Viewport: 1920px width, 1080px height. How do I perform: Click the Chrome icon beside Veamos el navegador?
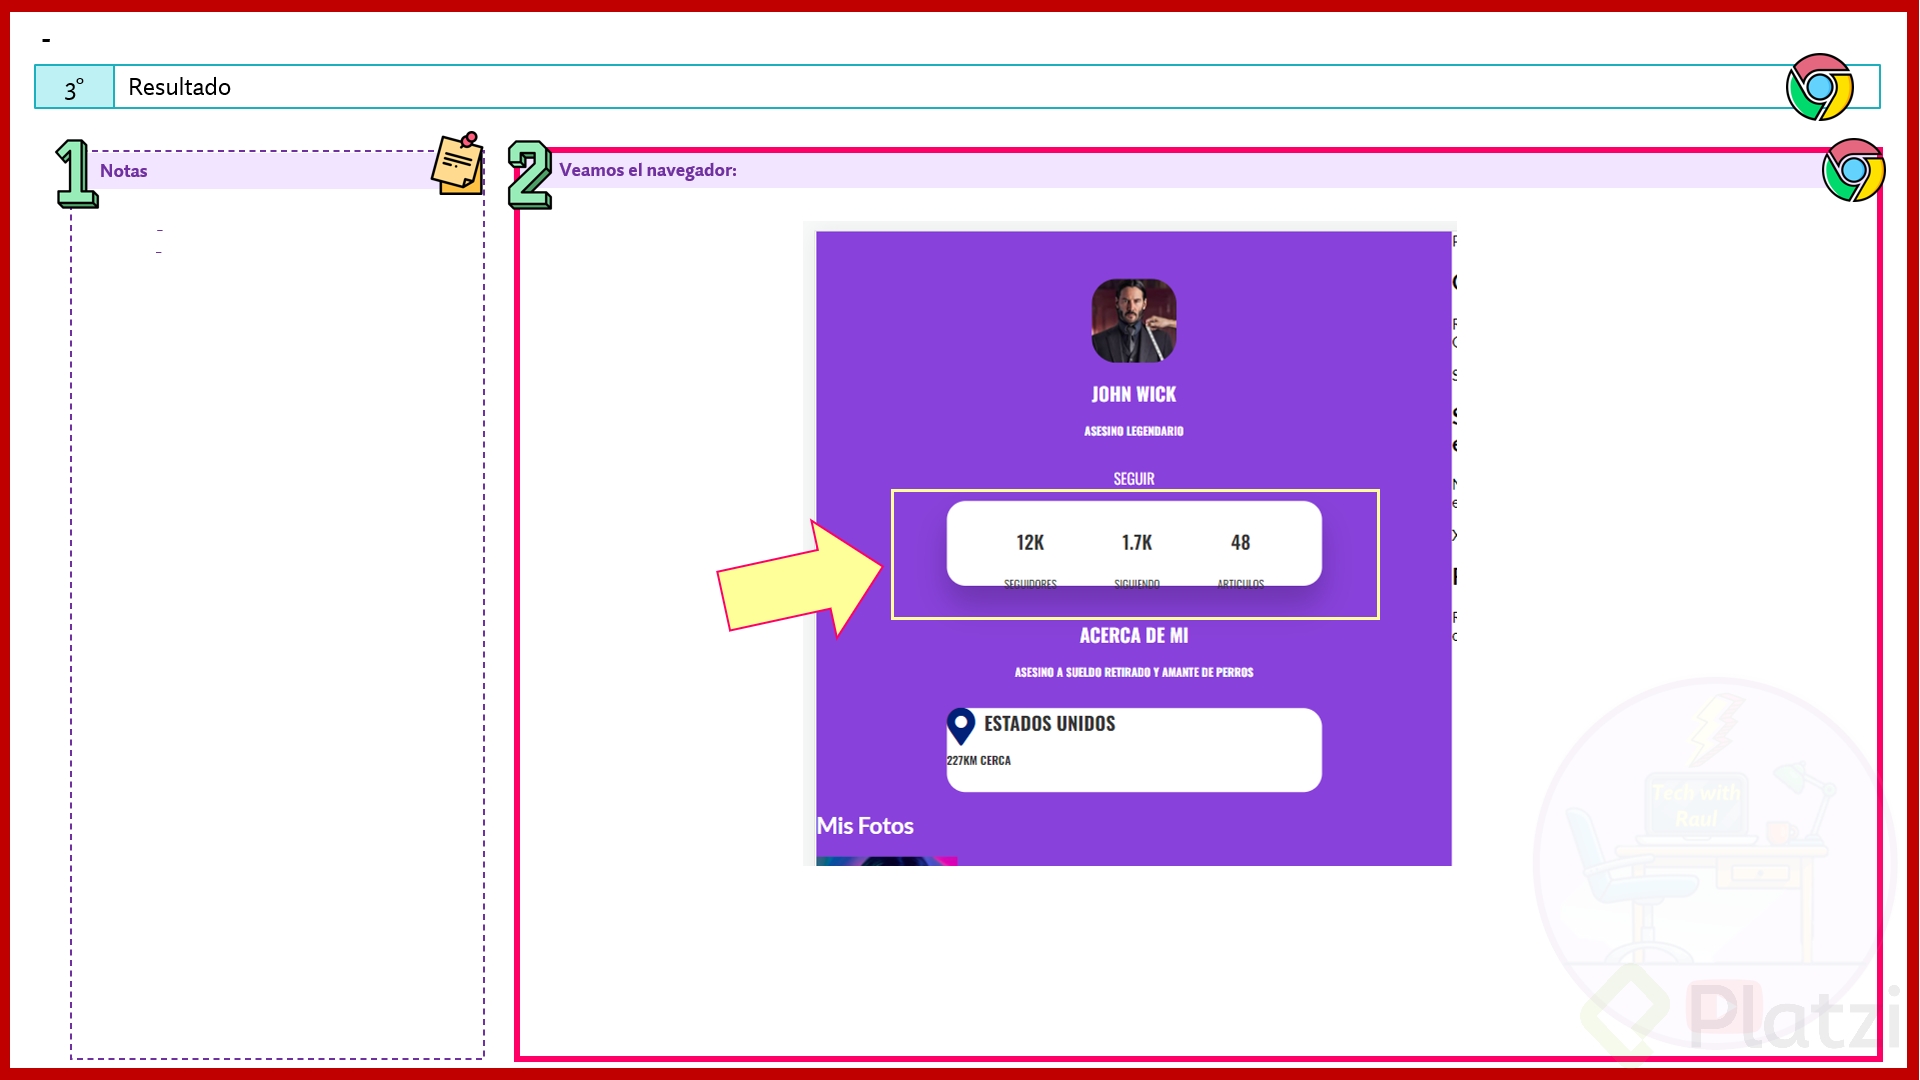click(x=1852, y=170)
